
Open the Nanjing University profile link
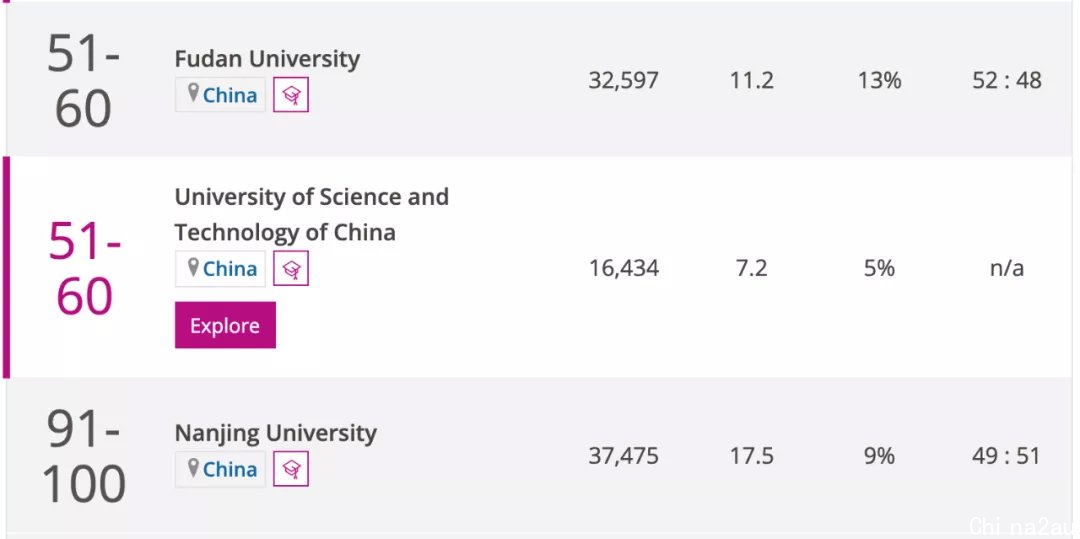276,433
